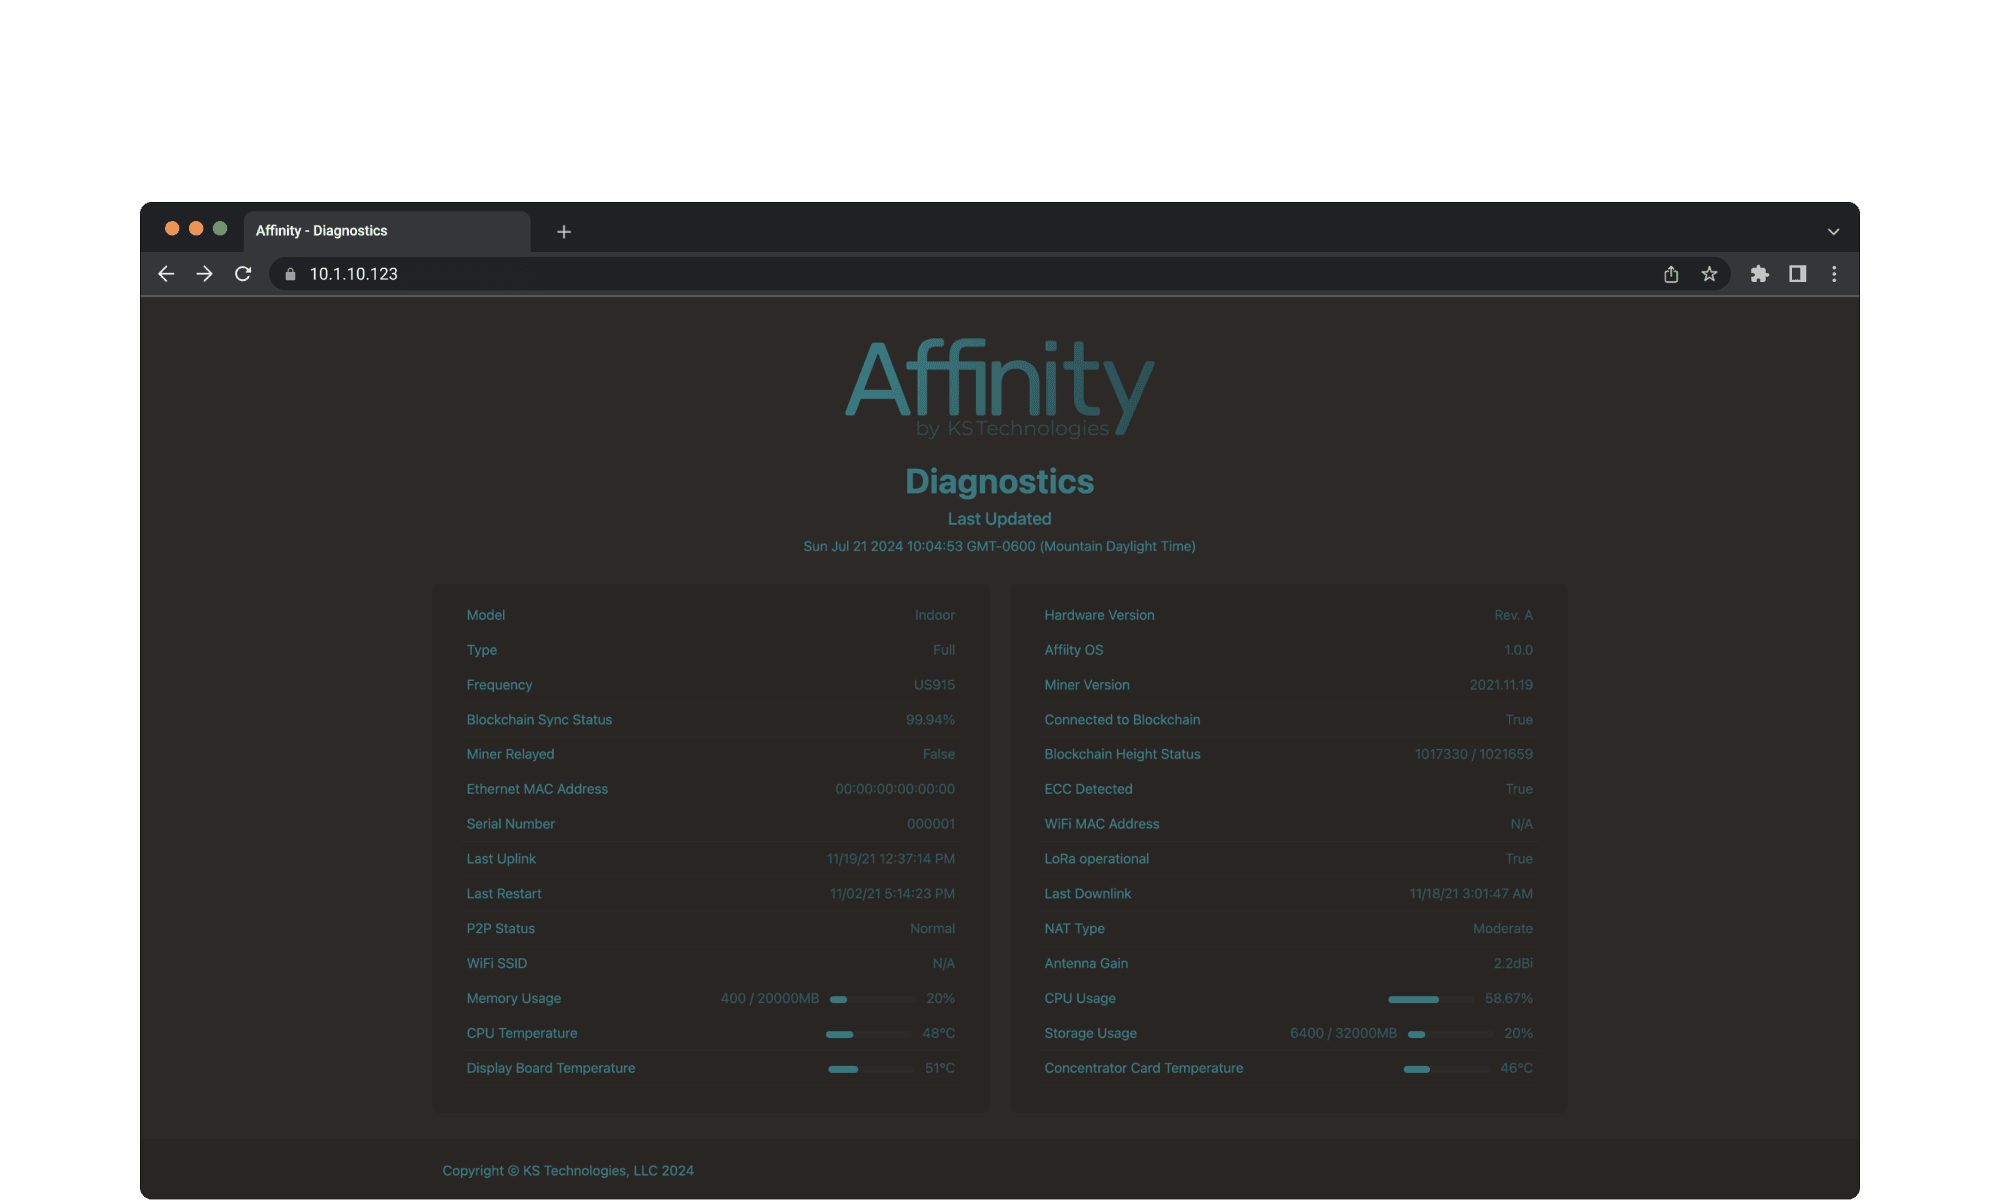Click the browser back arrow

click(x=166, y=274)
